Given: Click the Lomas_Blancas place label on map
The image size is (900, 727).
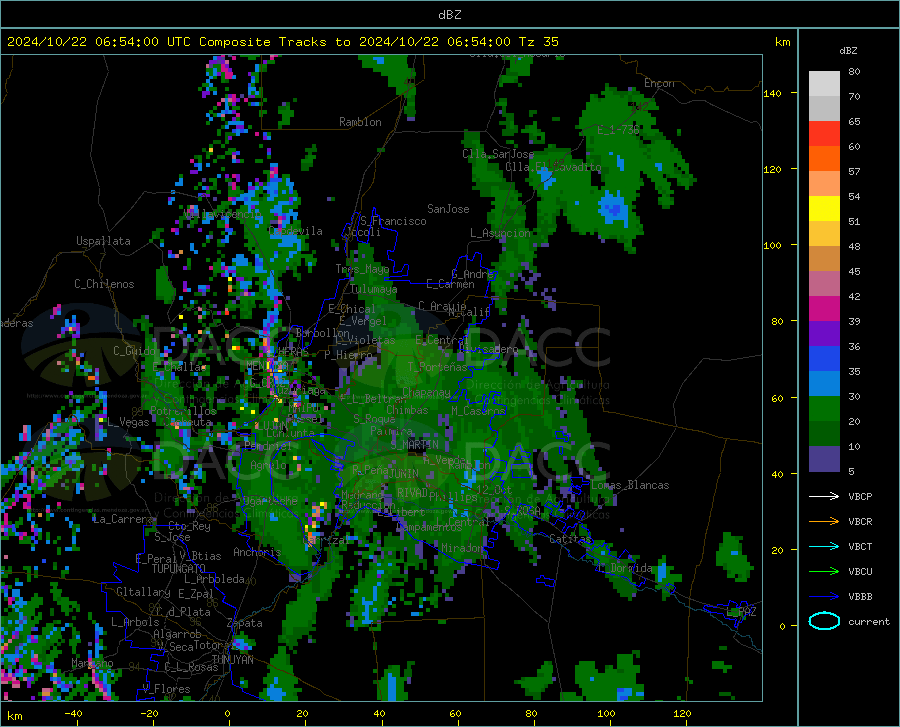Looking at the screenshot, I should [630, 485].
